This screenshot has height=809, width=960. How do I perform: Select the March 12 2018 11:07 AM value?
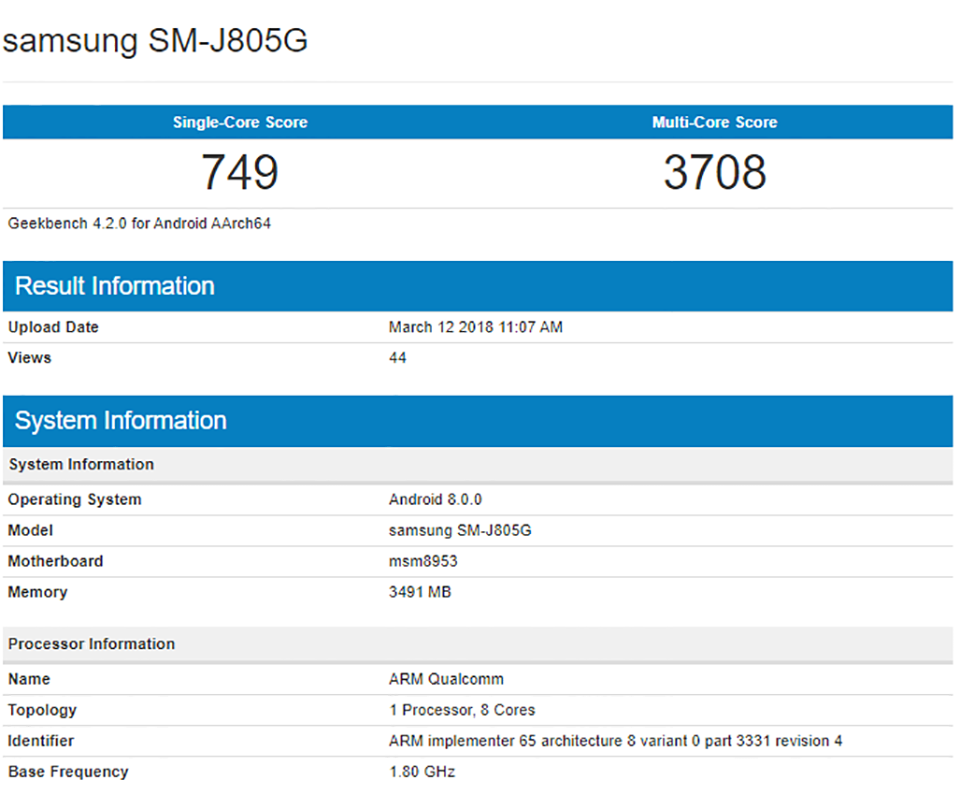476,327
